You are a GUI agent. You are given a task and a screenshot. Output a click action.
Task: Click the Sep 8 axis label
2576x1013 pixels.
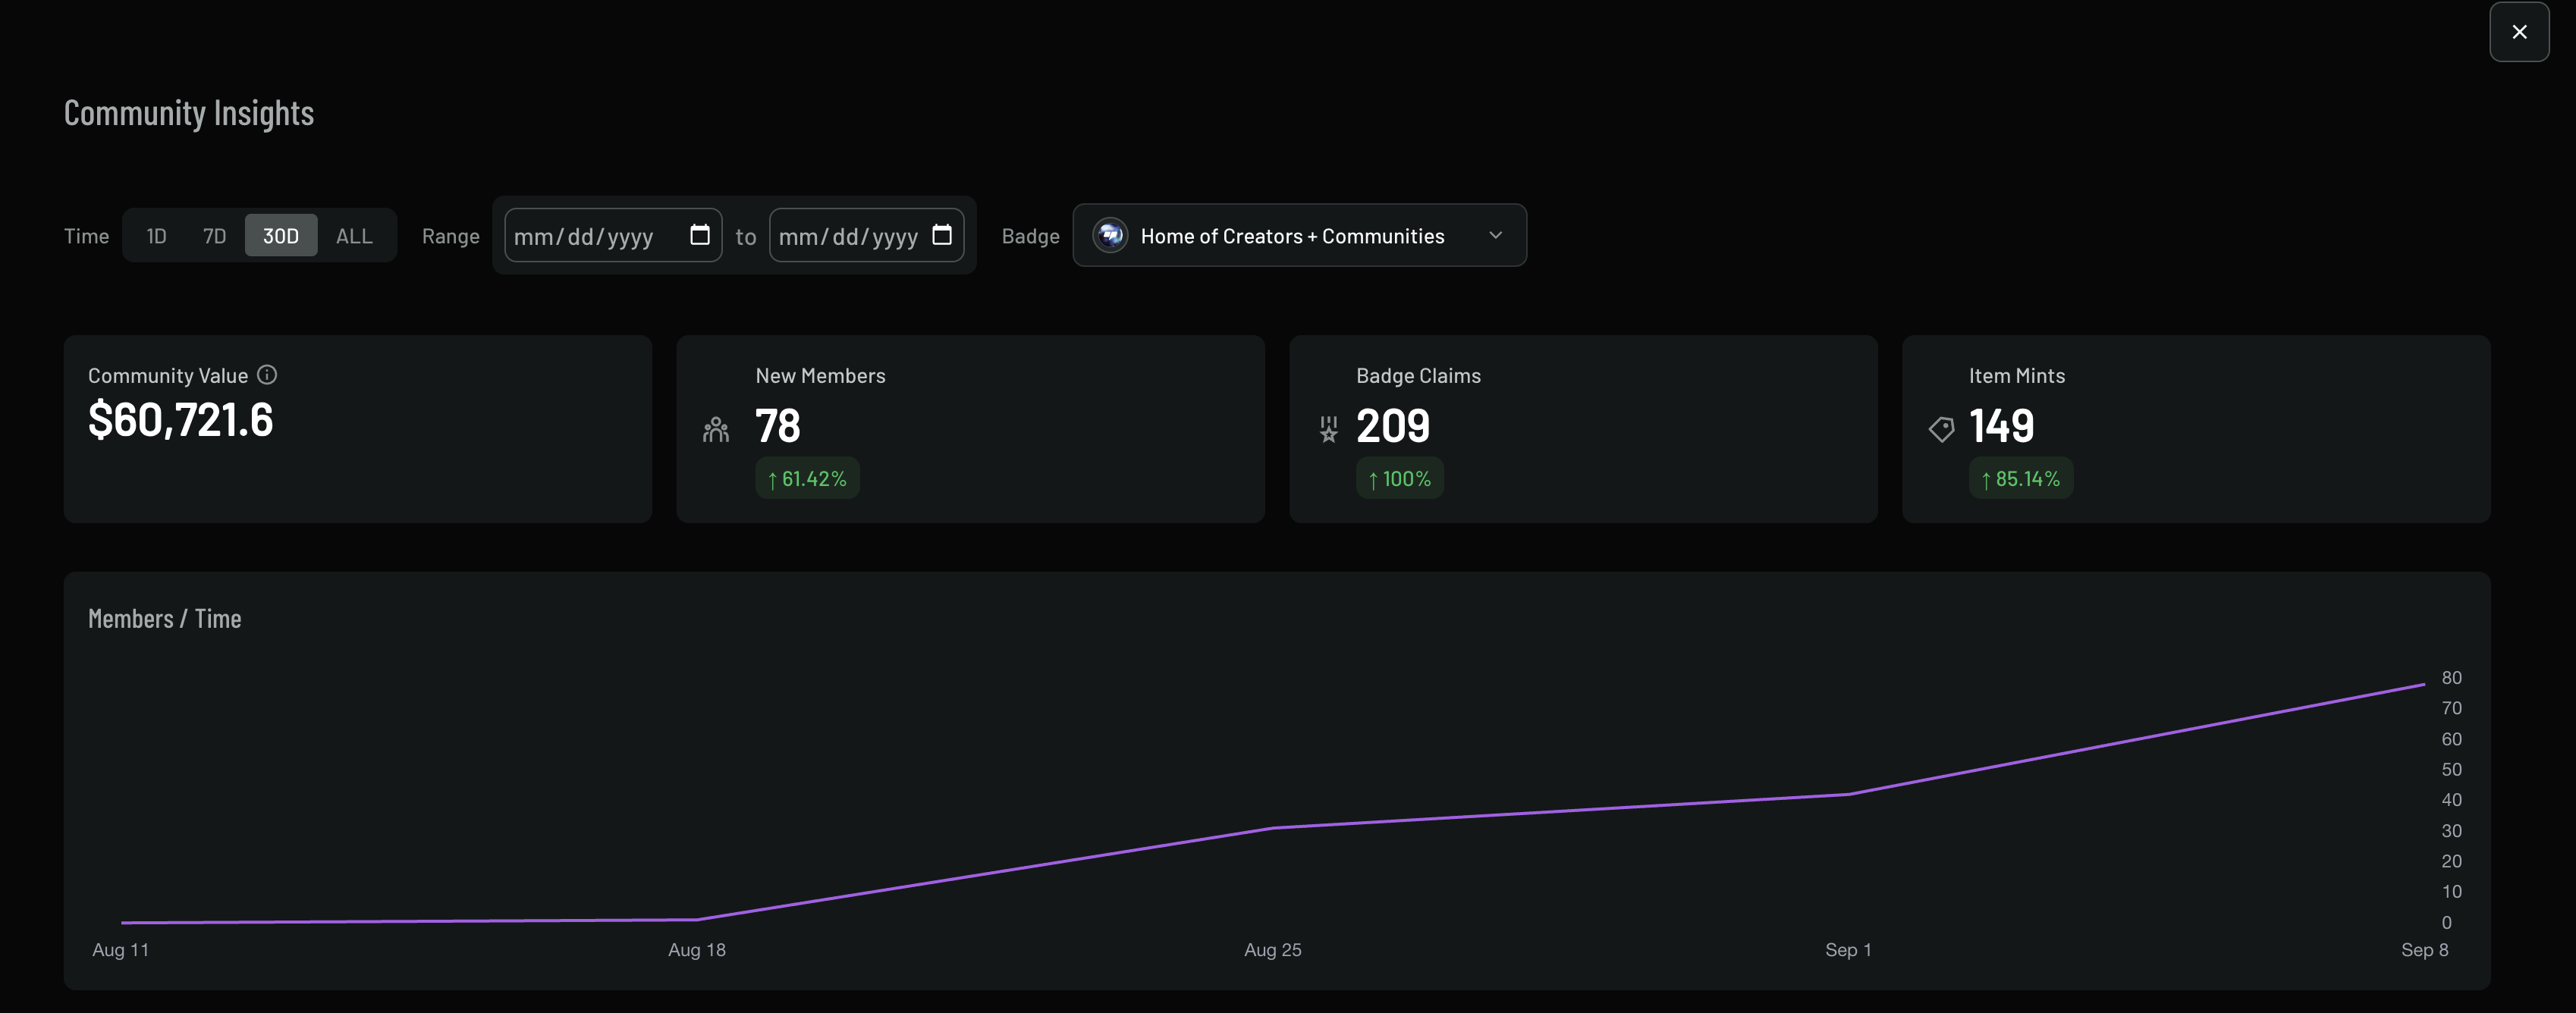coord(2425,950)
